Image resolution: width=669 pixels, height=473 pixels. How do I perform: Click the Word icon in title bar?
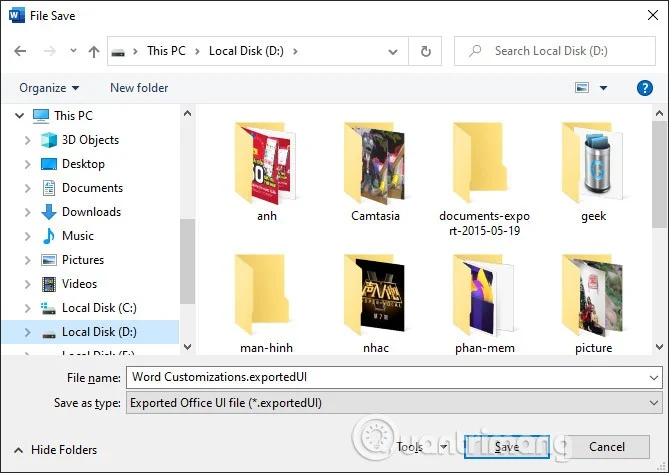point(17,16)
